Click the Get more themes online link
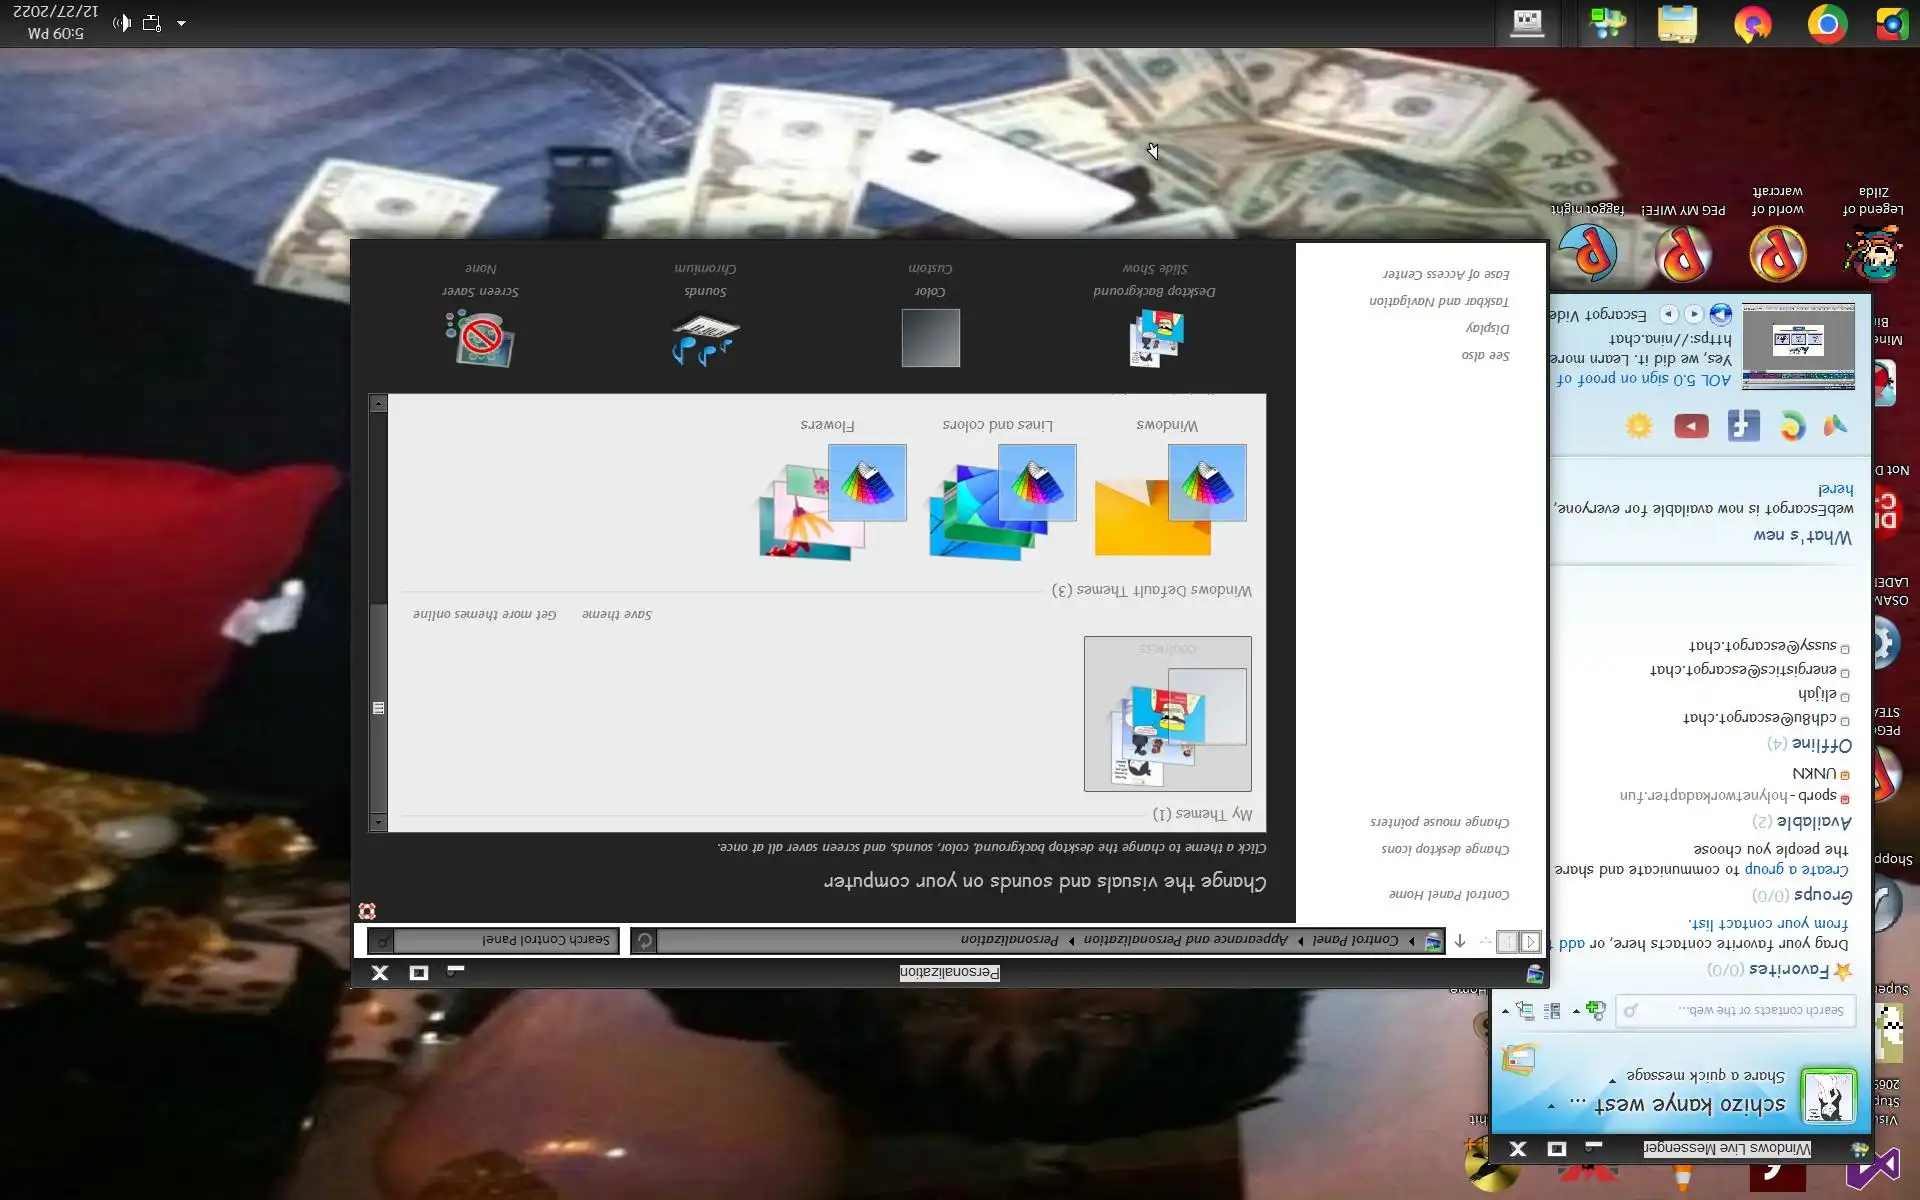1920x1200 pixels. (484, 614)
